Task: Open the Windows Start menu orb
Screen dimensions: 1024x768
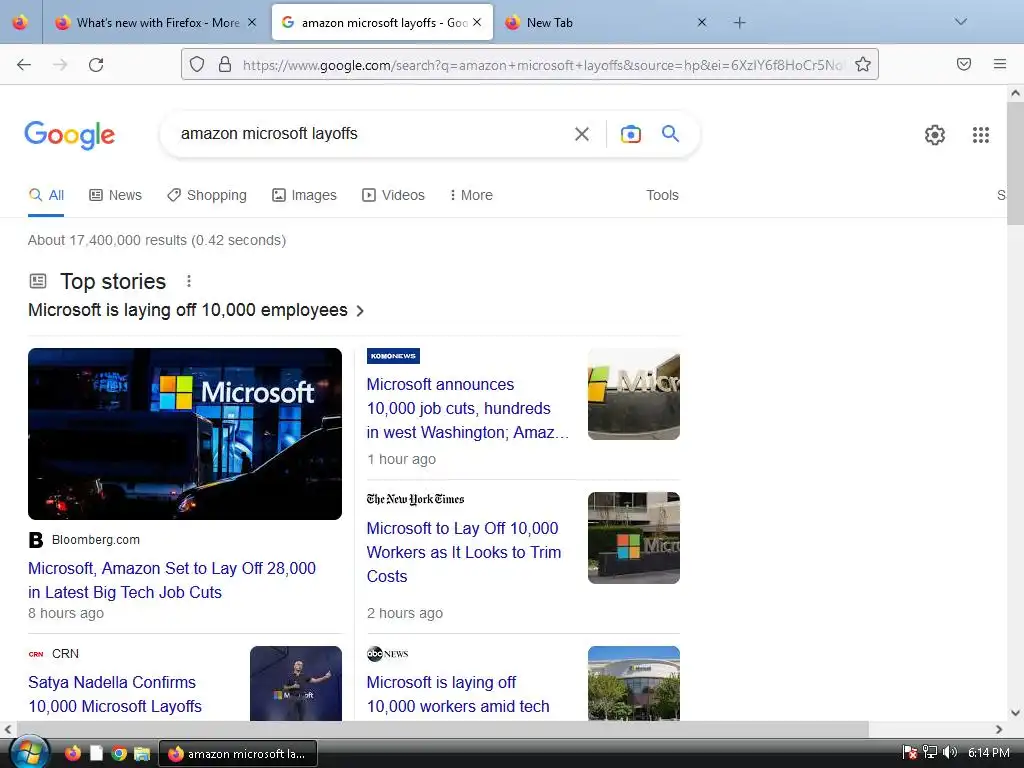Action: (x=28, y=752)
